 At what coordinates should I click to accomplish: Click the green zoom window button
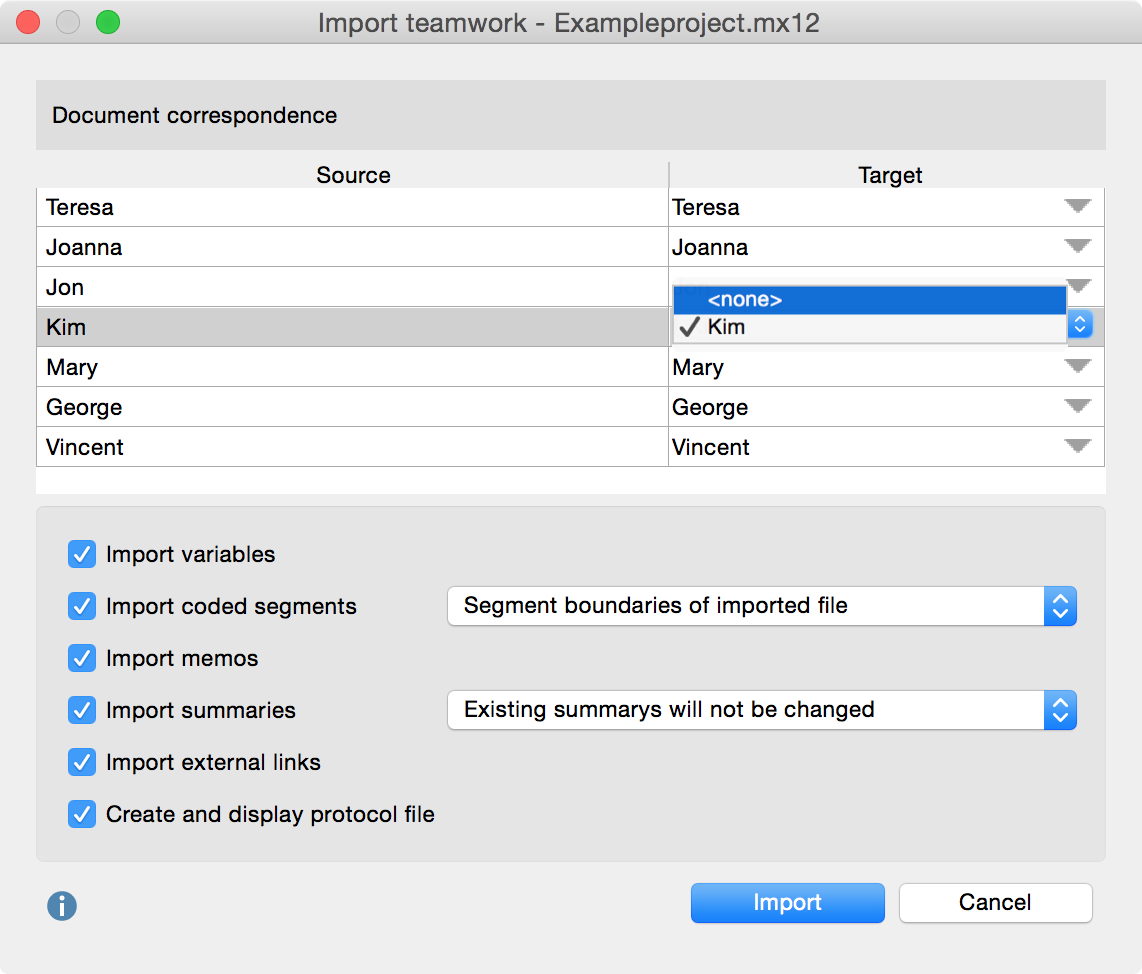click(x=108, y=22)
